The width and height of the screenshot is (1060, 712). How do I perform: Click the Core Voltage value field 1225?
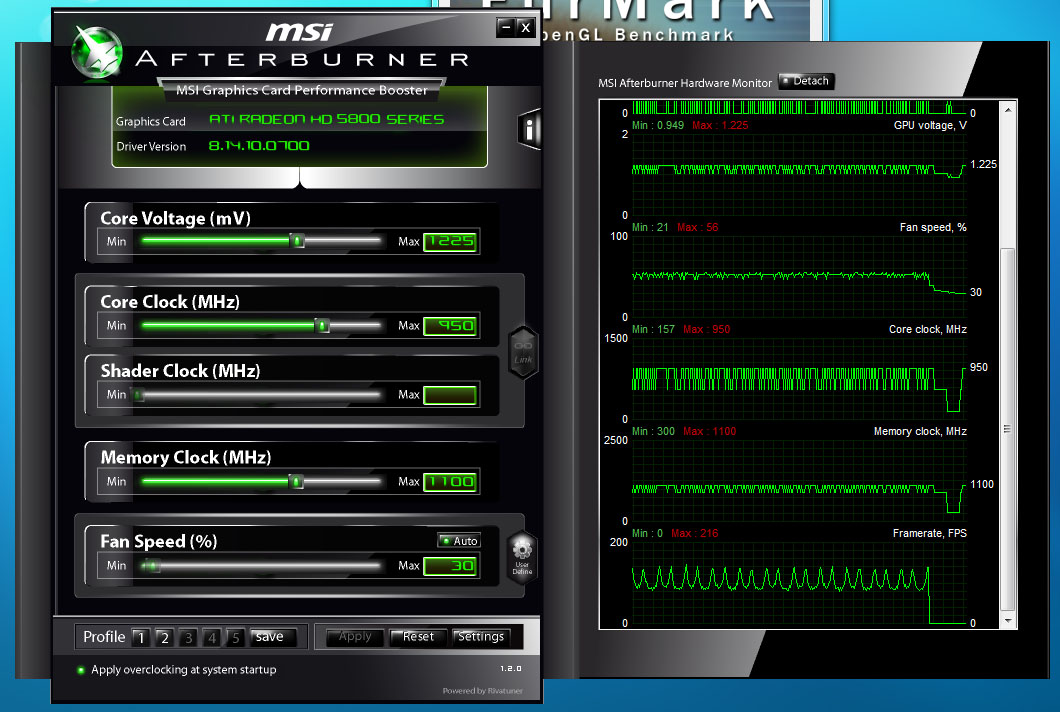pyautogui.click(x=451, y=241)
